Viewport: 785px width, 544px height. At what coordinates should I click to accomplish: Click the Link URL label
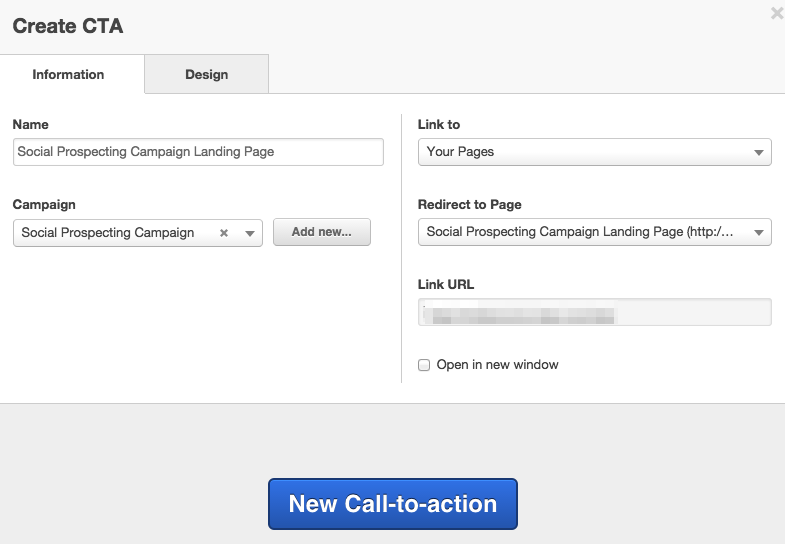point(446,285)
